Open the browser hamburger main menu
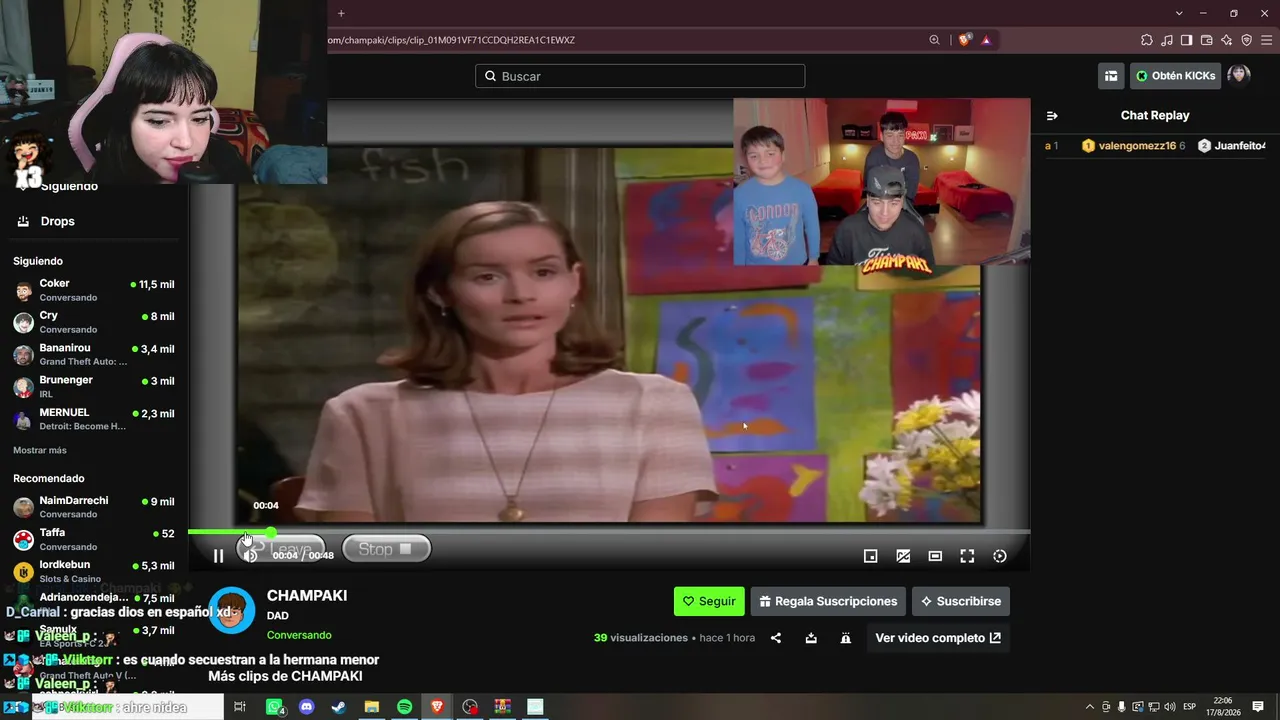The image size is (1280, 720). click(x=1266, y=40)
